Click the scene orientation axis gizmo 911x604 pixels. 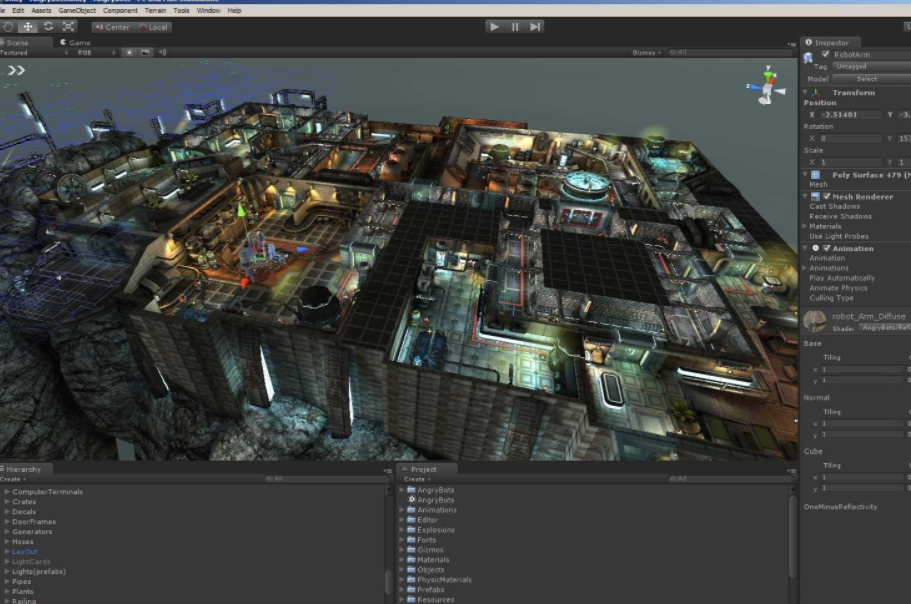(x=767, y=86)
